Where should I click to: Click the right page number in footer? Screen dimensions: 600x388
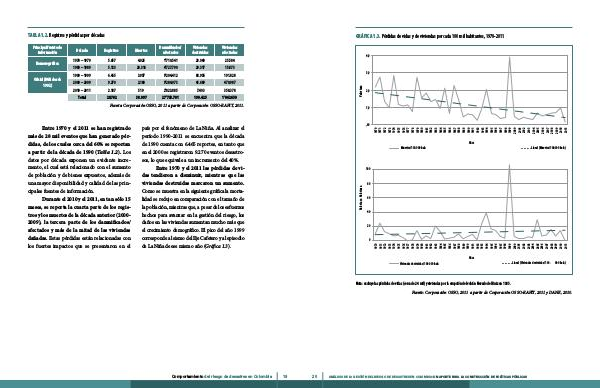[315, 377]
